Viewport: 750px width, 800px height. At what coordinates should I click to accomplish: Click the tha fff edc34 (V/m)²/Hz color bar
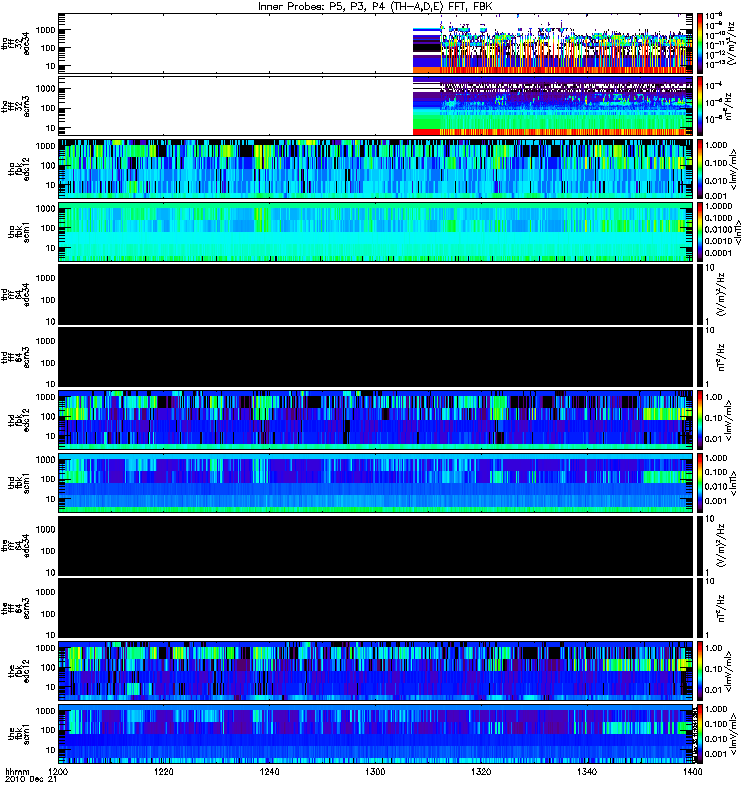pos(699,44)
